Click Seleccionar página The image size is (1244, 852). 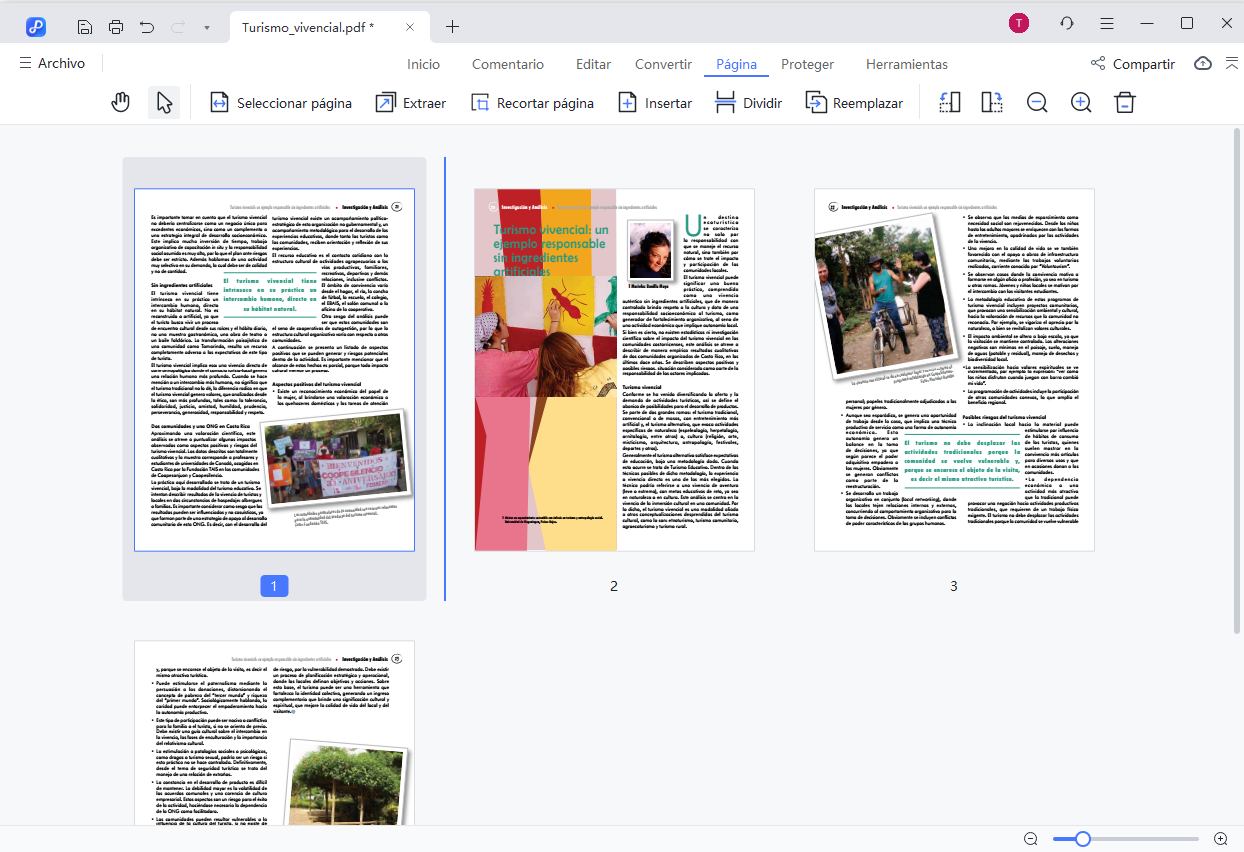[280, 103]
